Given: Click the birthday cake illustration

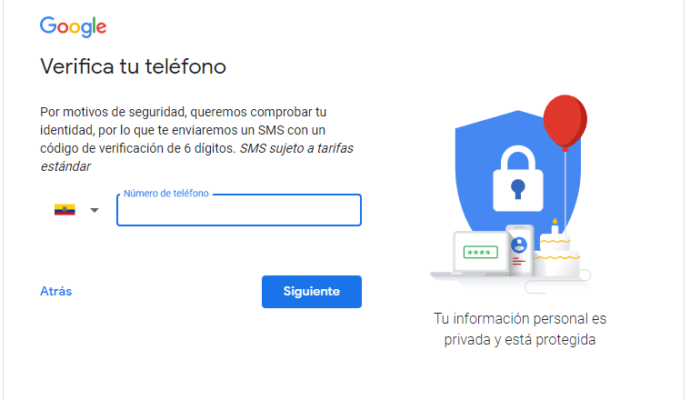Looking at the screenshot, I should click(x=555, y=257).
